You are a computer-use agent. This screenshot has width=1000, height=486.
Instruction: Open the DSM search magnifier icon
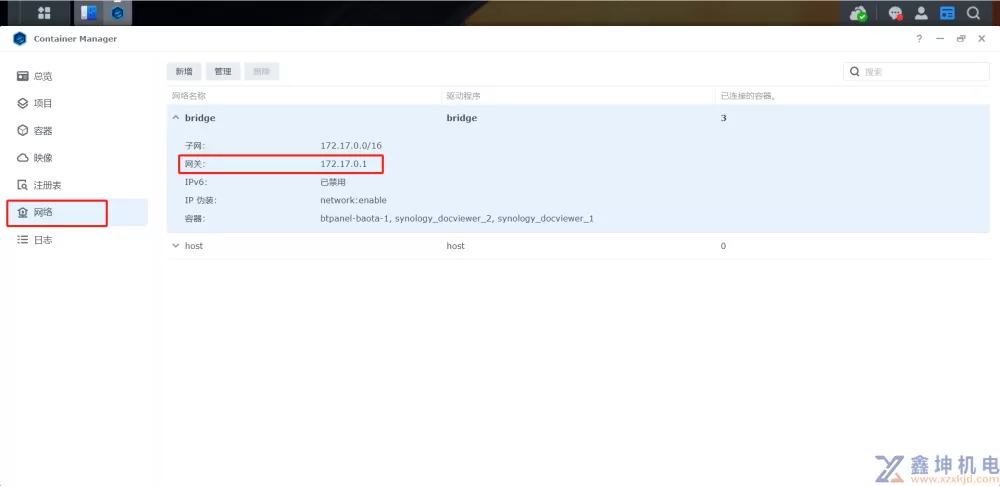click(x=973, y=13)
